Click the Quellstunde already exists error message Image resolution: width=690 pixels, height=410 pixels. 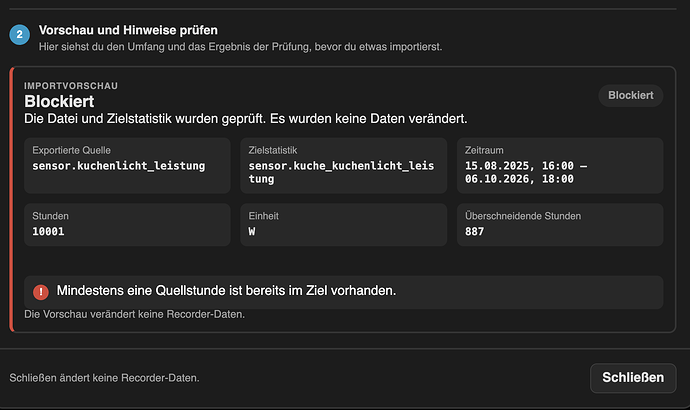[x=226, y=291]
